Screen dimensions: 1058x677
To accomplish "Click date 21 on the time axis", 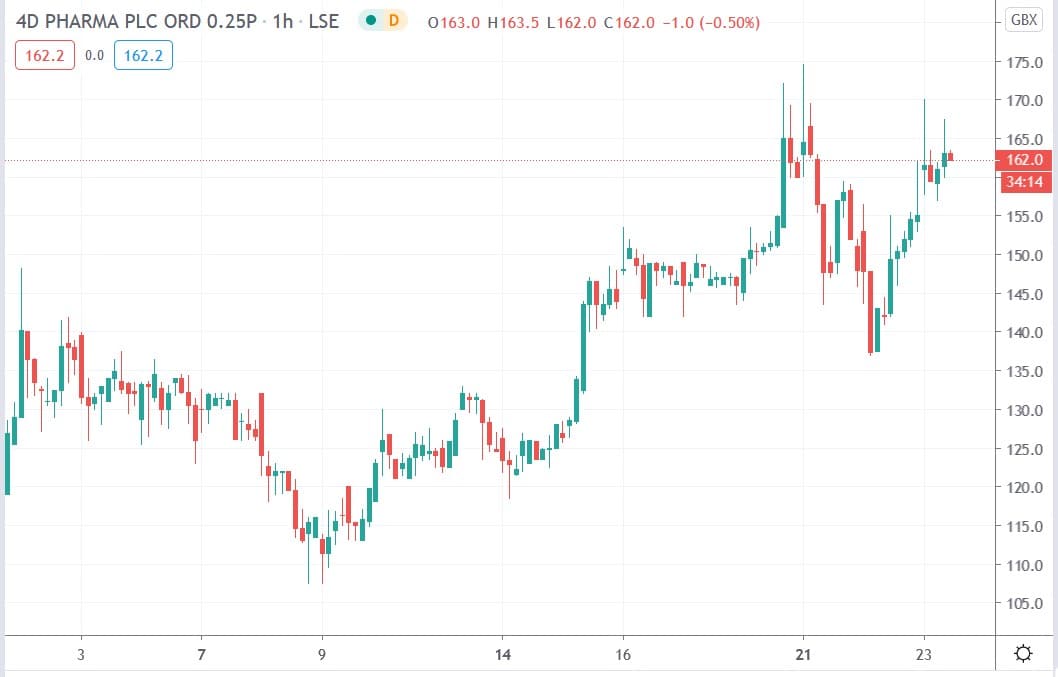I will (802, 655).
